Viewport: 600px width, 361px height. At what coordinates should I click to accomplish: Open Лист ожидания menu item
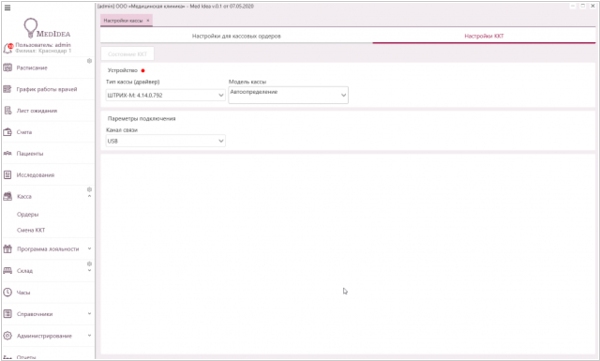tap(37, 111)
